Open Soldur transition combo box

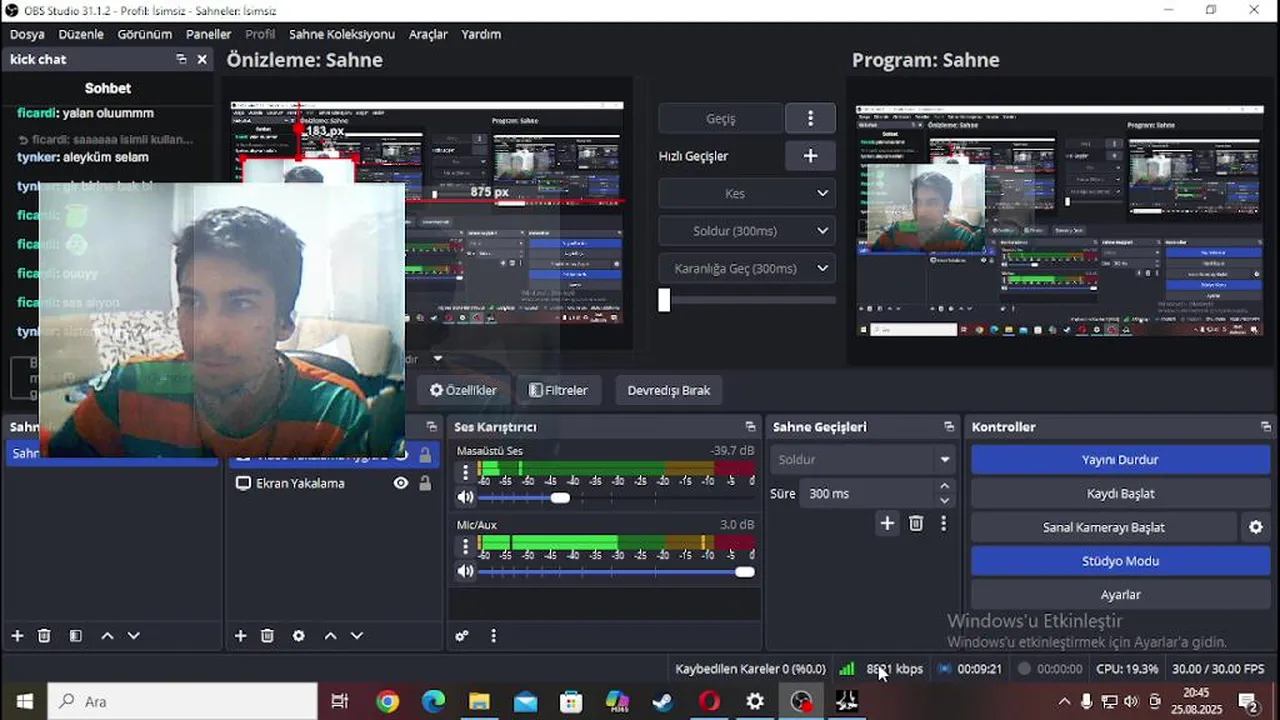point(864,460)
